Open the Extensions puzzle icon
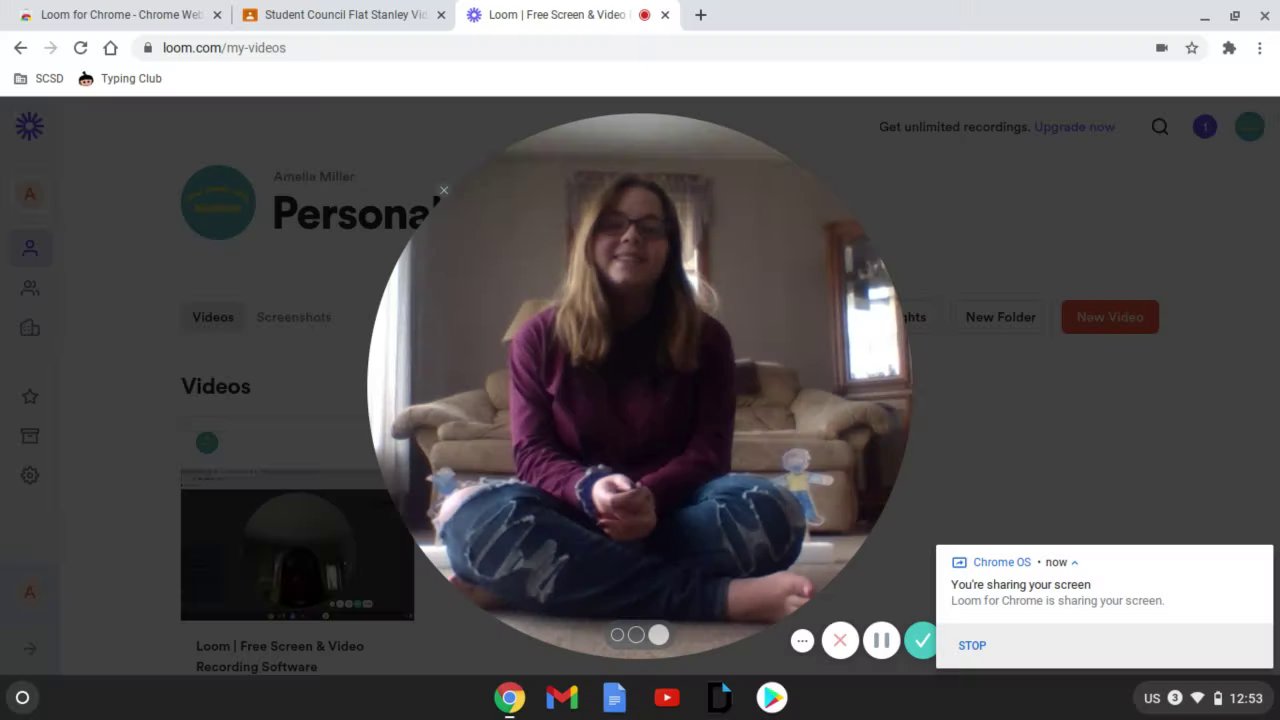 1229,48
